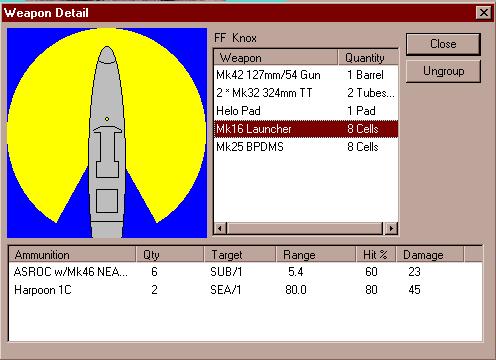The image size is (496, 360).
Task: Select the Harpoon 1C ammunition row
Action: click(245, 290)
